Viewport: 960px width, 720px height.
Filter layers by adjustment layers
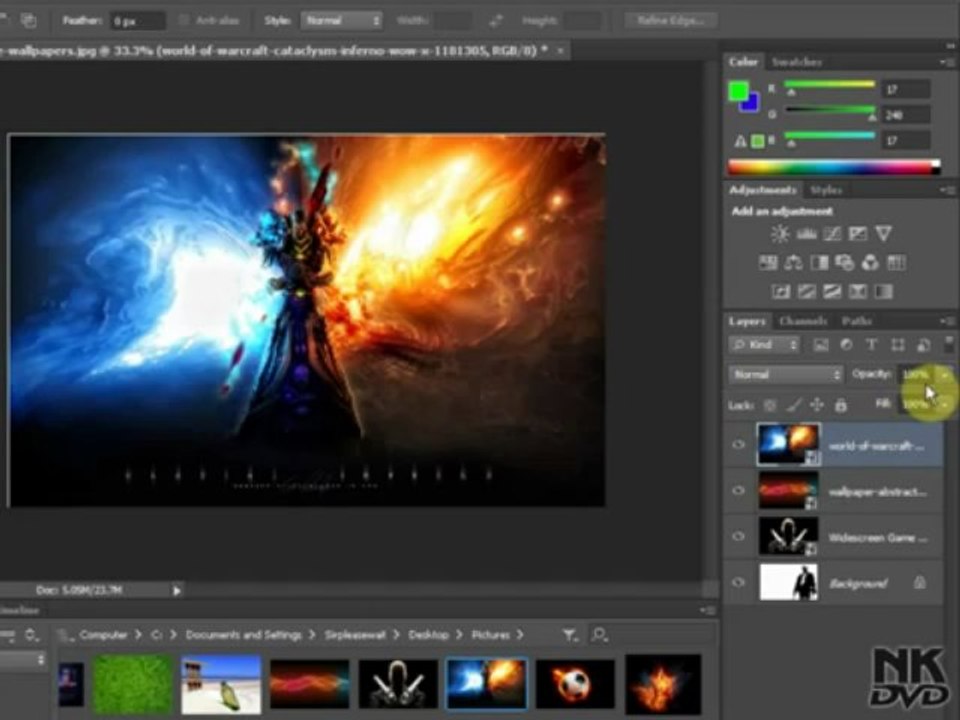pos(846,345)
